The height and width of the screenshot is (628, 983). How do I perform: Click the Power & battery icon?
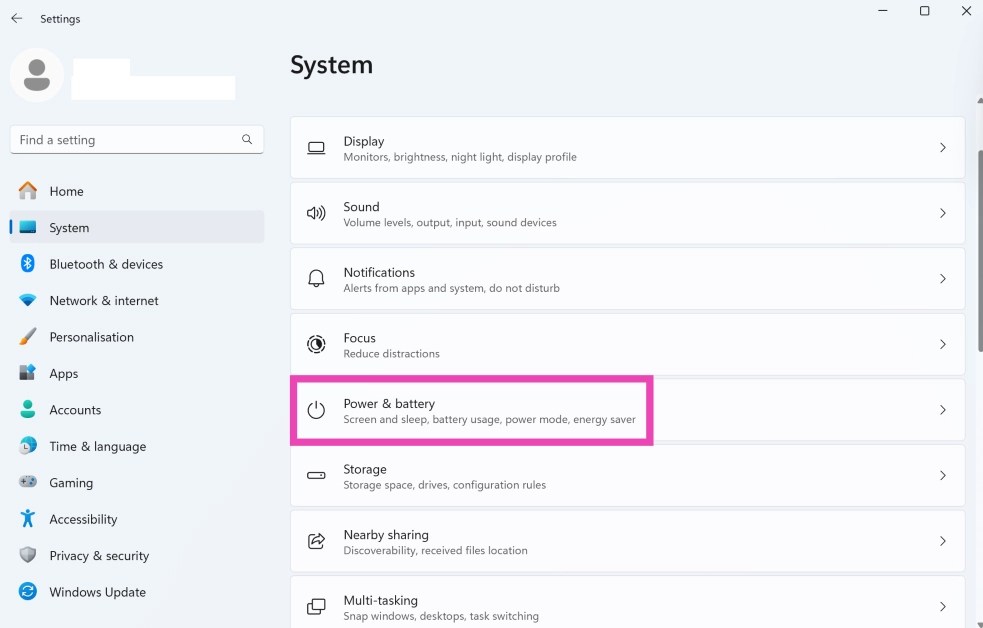[x=316, y=410]
